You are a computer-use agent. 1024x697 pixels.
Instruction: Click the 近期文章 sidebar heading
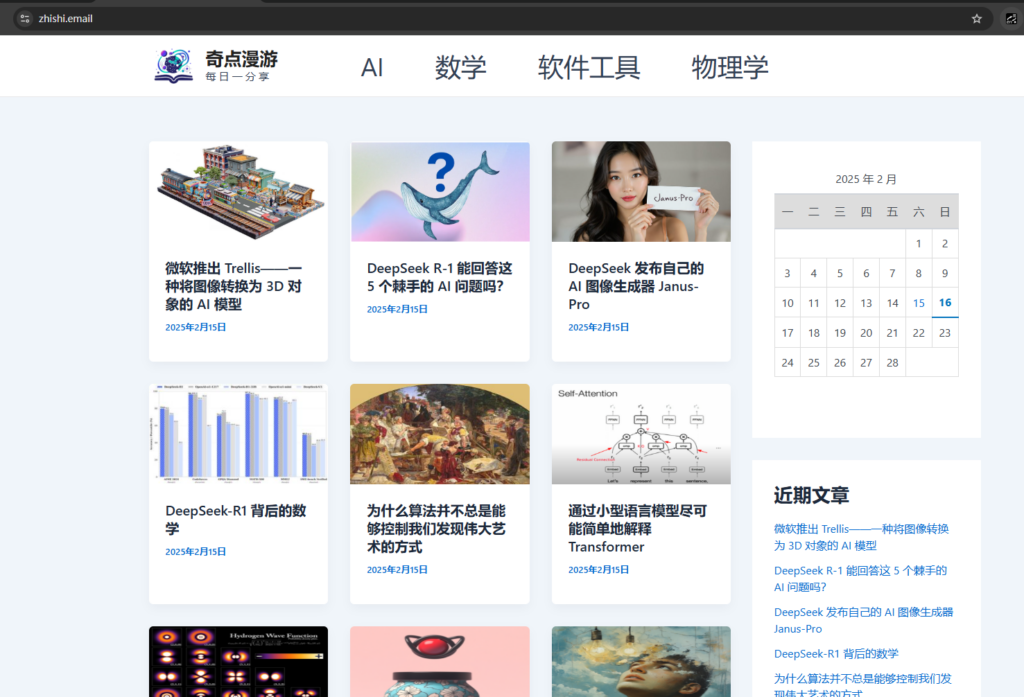811,495
